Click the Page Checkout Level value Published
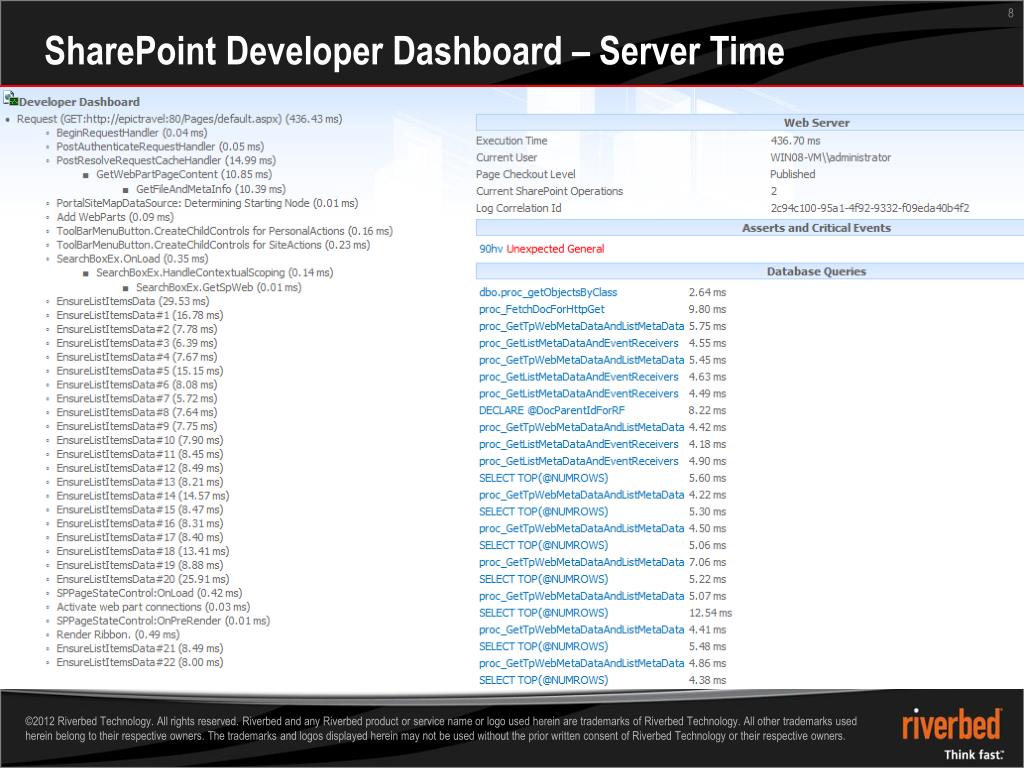 [793, 174]
